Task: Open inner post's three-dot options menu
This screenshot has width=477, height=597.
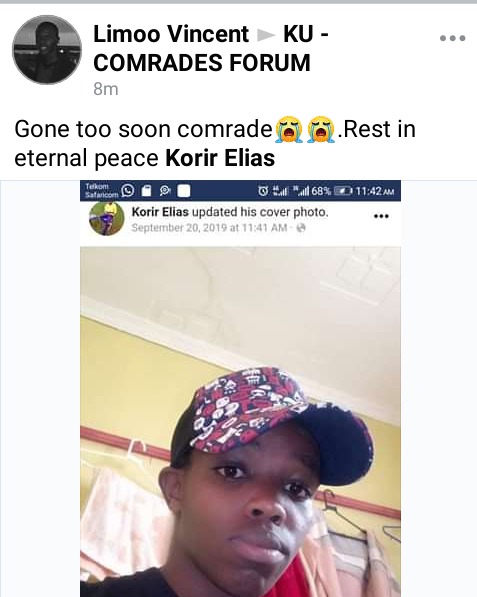Action: 381,216
